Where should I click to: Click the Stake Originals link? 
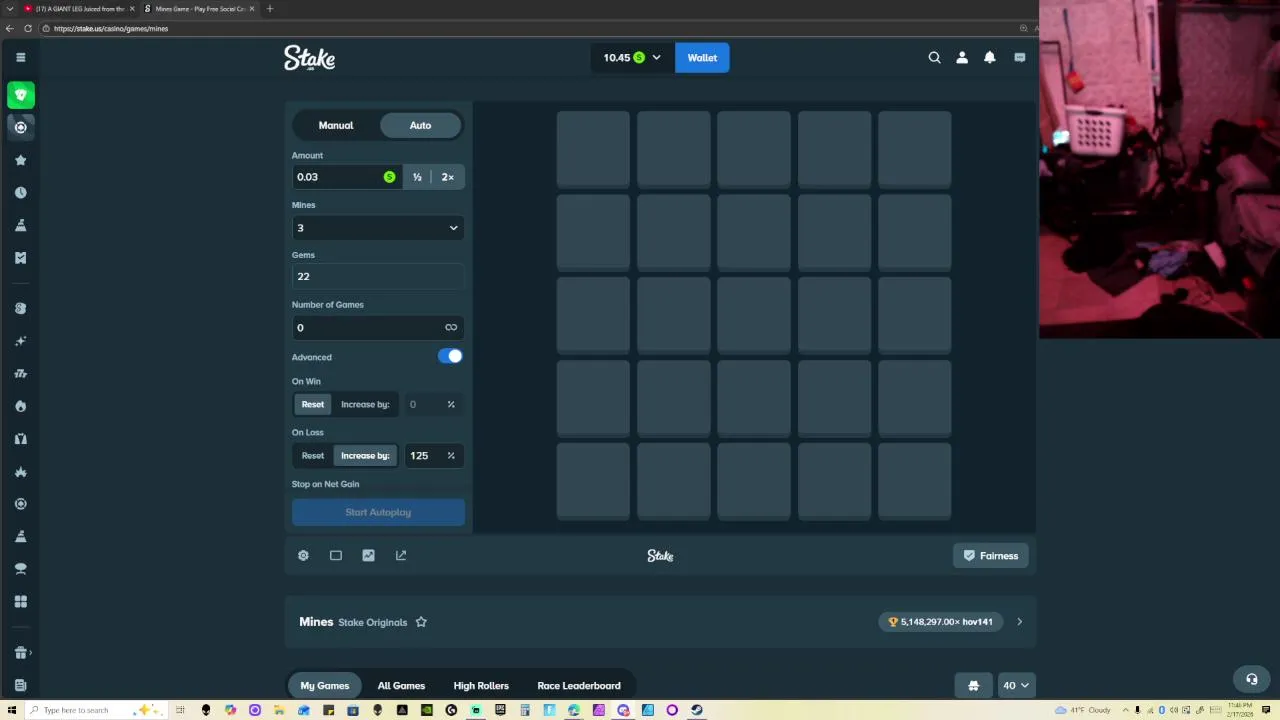pyautogui.click(x=373, y=622)
